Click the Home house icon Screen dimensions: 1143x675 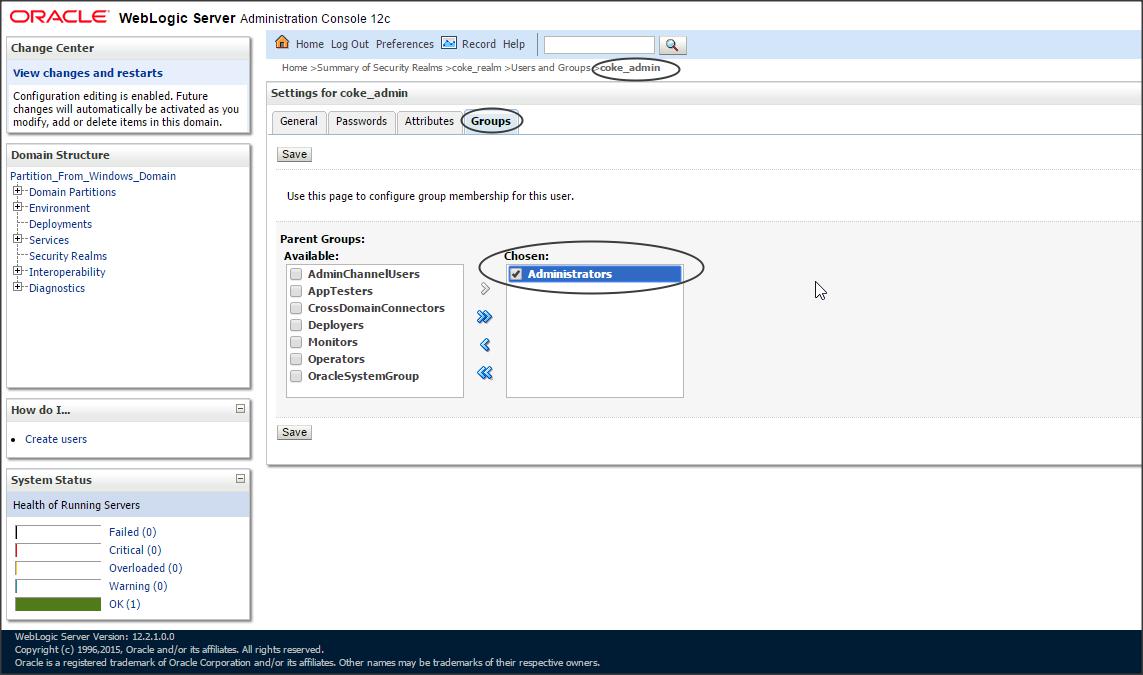282,42
